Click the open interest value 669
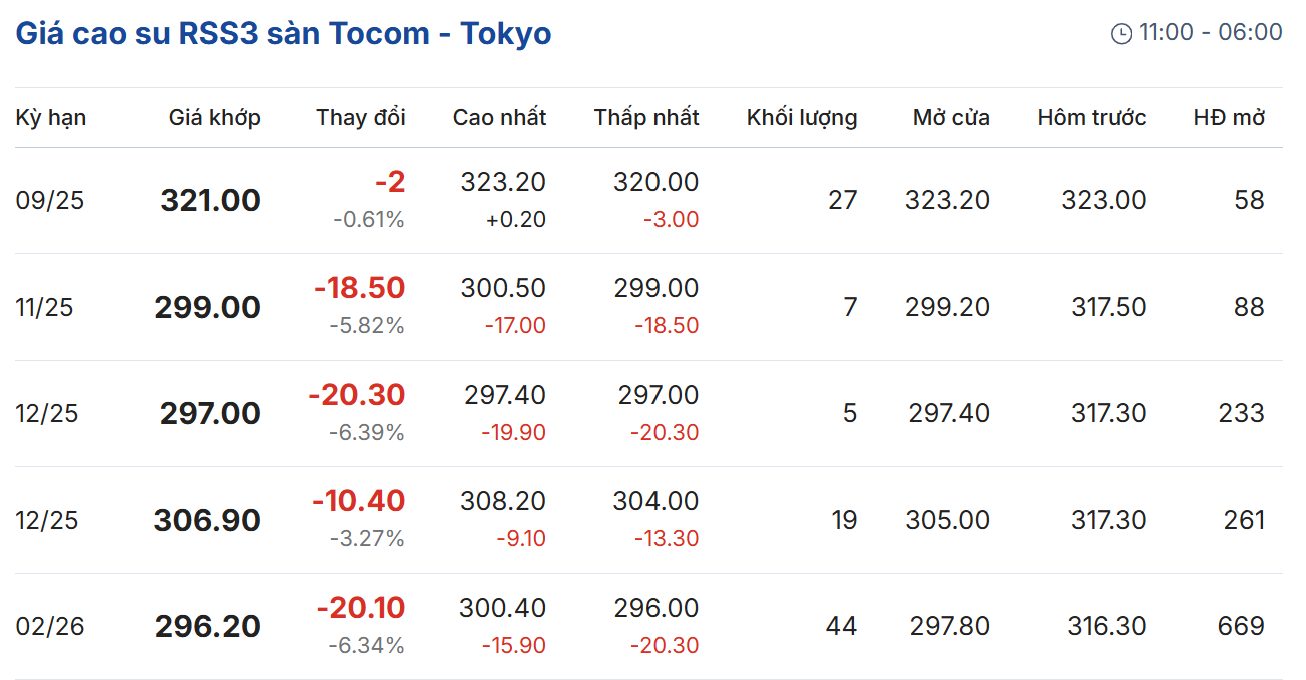This screenshot has width=1306, height=680. click(1241, 627)
